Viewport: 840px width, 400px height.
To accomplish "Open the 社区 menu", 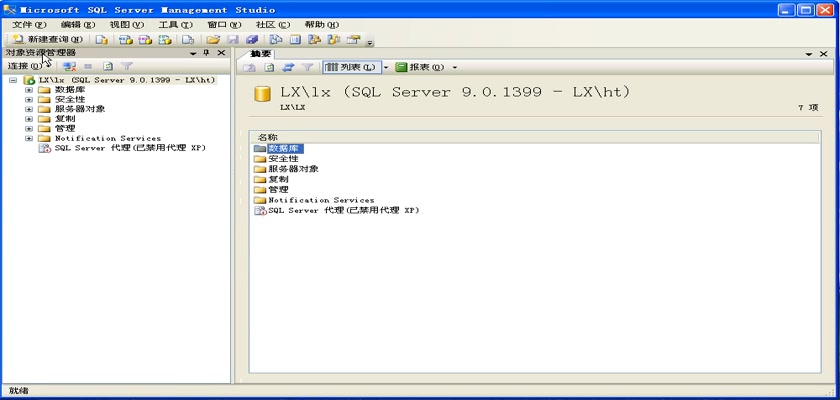I will tap(273, 25).
